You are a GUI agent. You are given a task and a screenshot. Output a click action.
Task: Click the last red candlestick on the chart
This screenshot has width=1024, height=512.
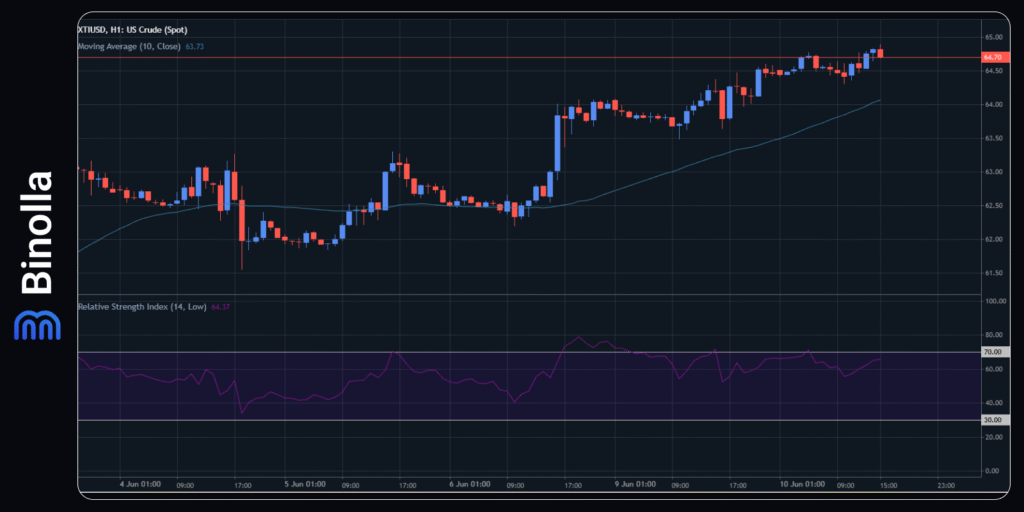point(881,53)
